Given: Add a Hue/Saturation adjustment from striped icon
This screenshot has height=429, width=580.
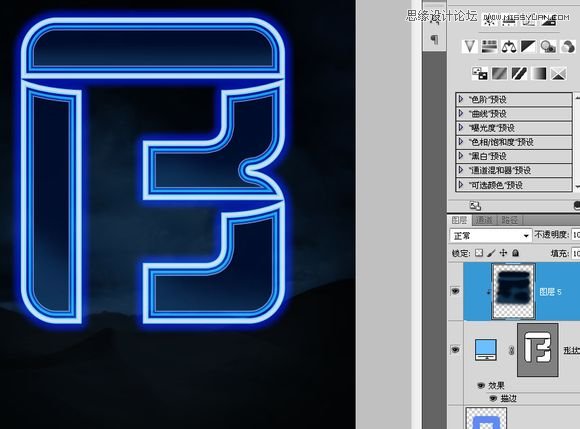Looking at the screenshot, I should [489, 47].
